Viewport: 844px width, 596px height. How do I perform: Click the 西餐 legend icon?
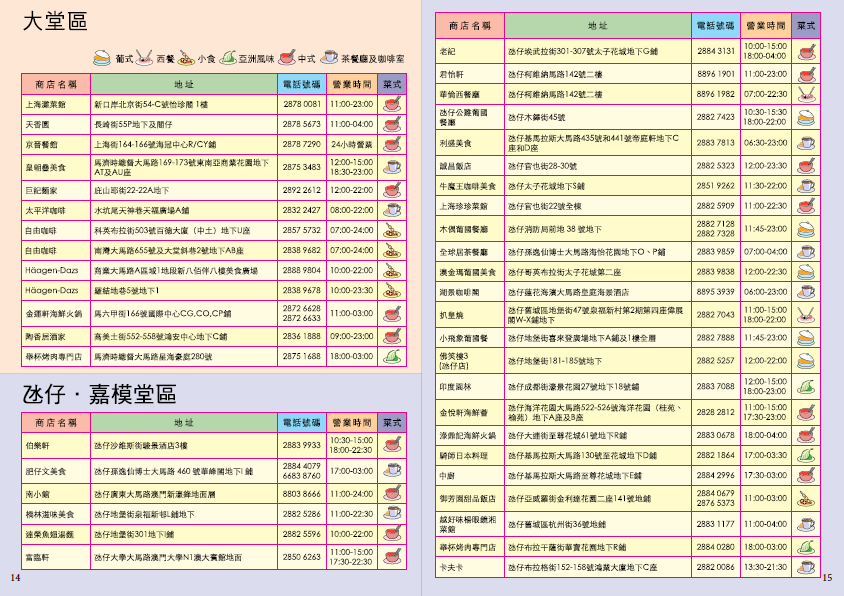145,58
